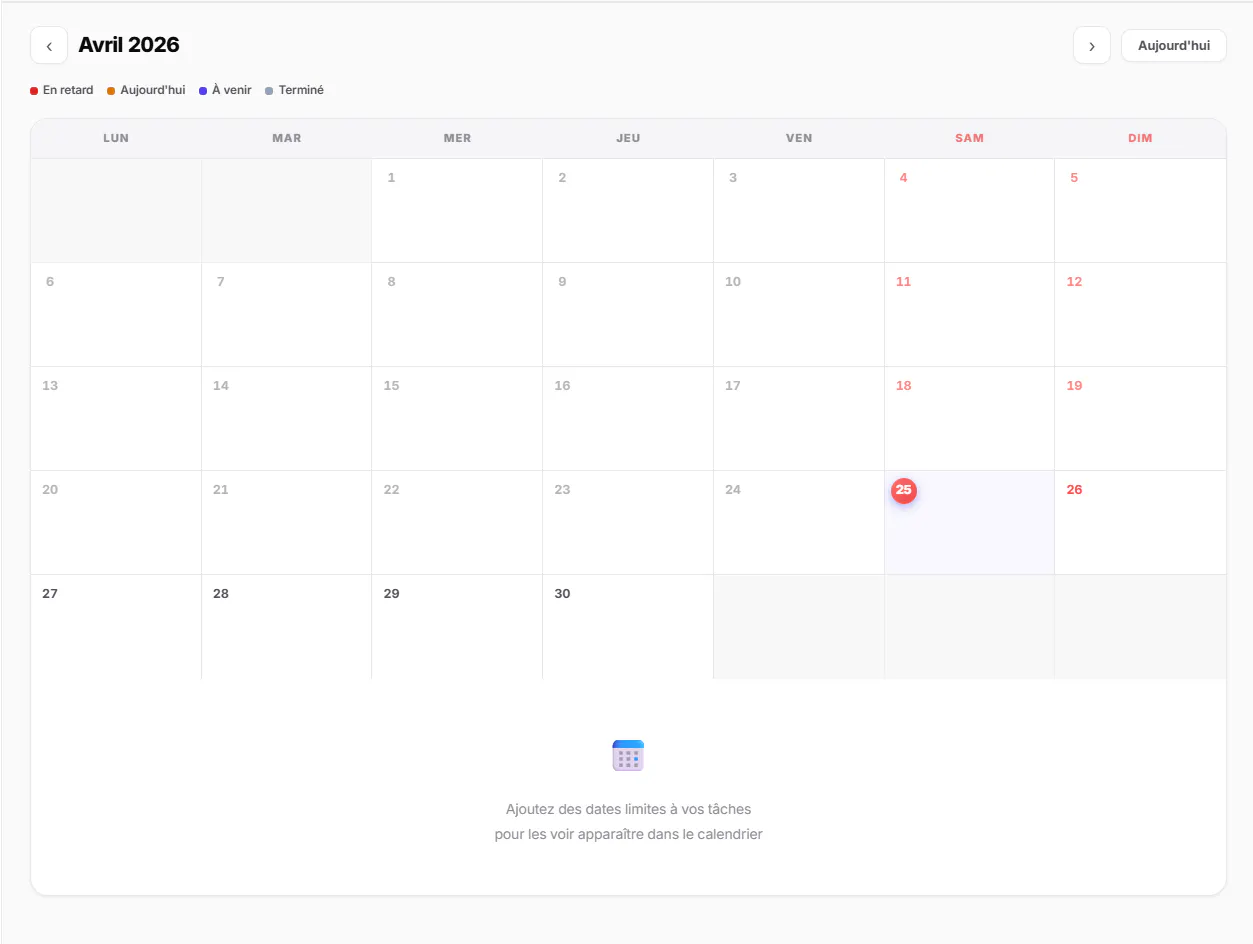The image size is (1253, 944).
Task: Click the red En retard legend dot
Action: click(x=34, y=91)
